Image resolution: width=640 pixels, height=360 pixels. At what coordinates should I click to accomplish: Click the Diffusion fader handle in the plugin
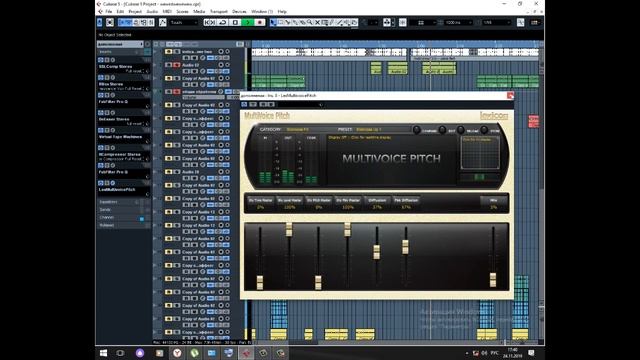coord(377,251)
